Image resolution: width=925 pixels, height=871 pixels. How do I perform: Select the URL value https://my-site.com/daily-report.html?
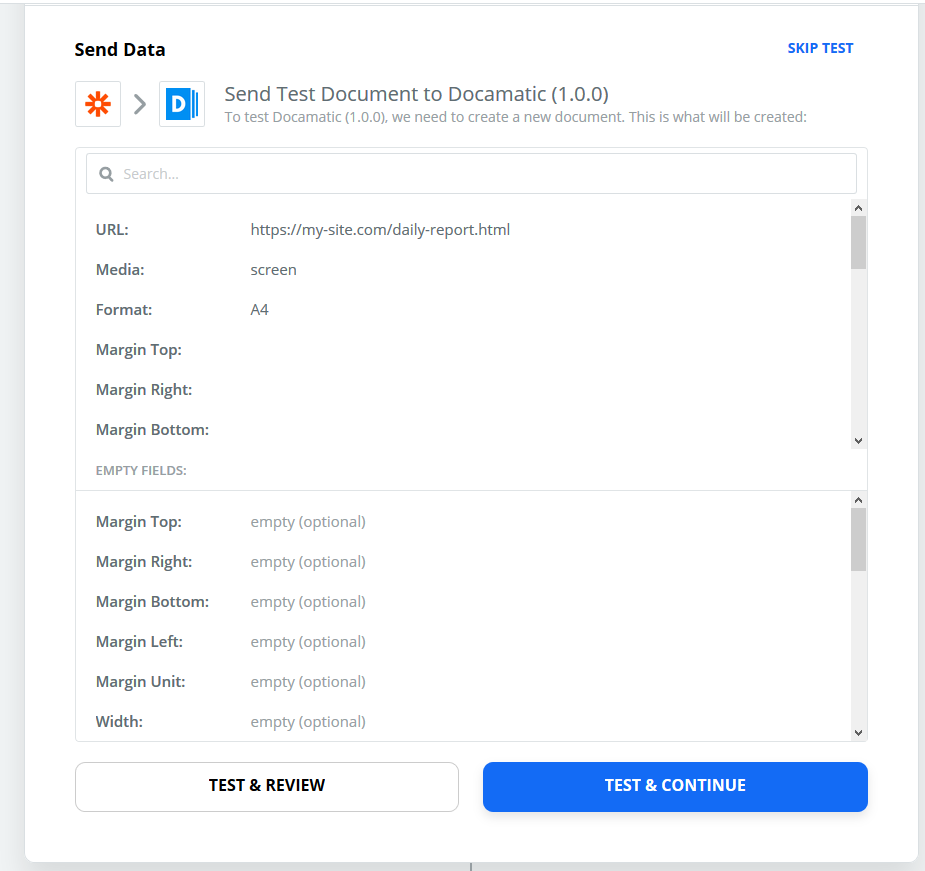tap(380, 230)
